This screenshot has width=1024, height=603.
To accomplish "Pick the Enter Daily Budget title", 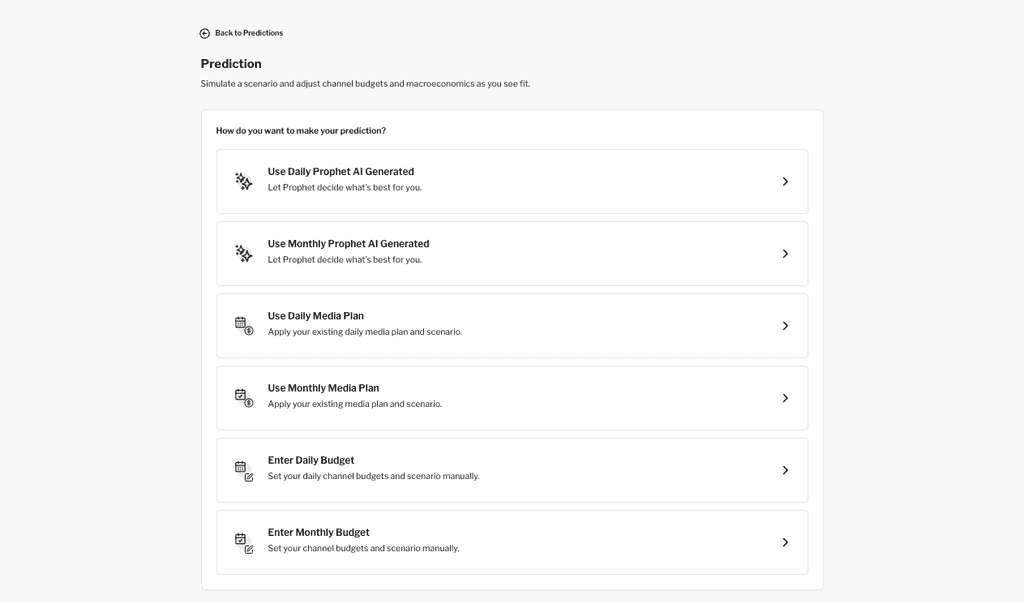I will click(310, 460).
